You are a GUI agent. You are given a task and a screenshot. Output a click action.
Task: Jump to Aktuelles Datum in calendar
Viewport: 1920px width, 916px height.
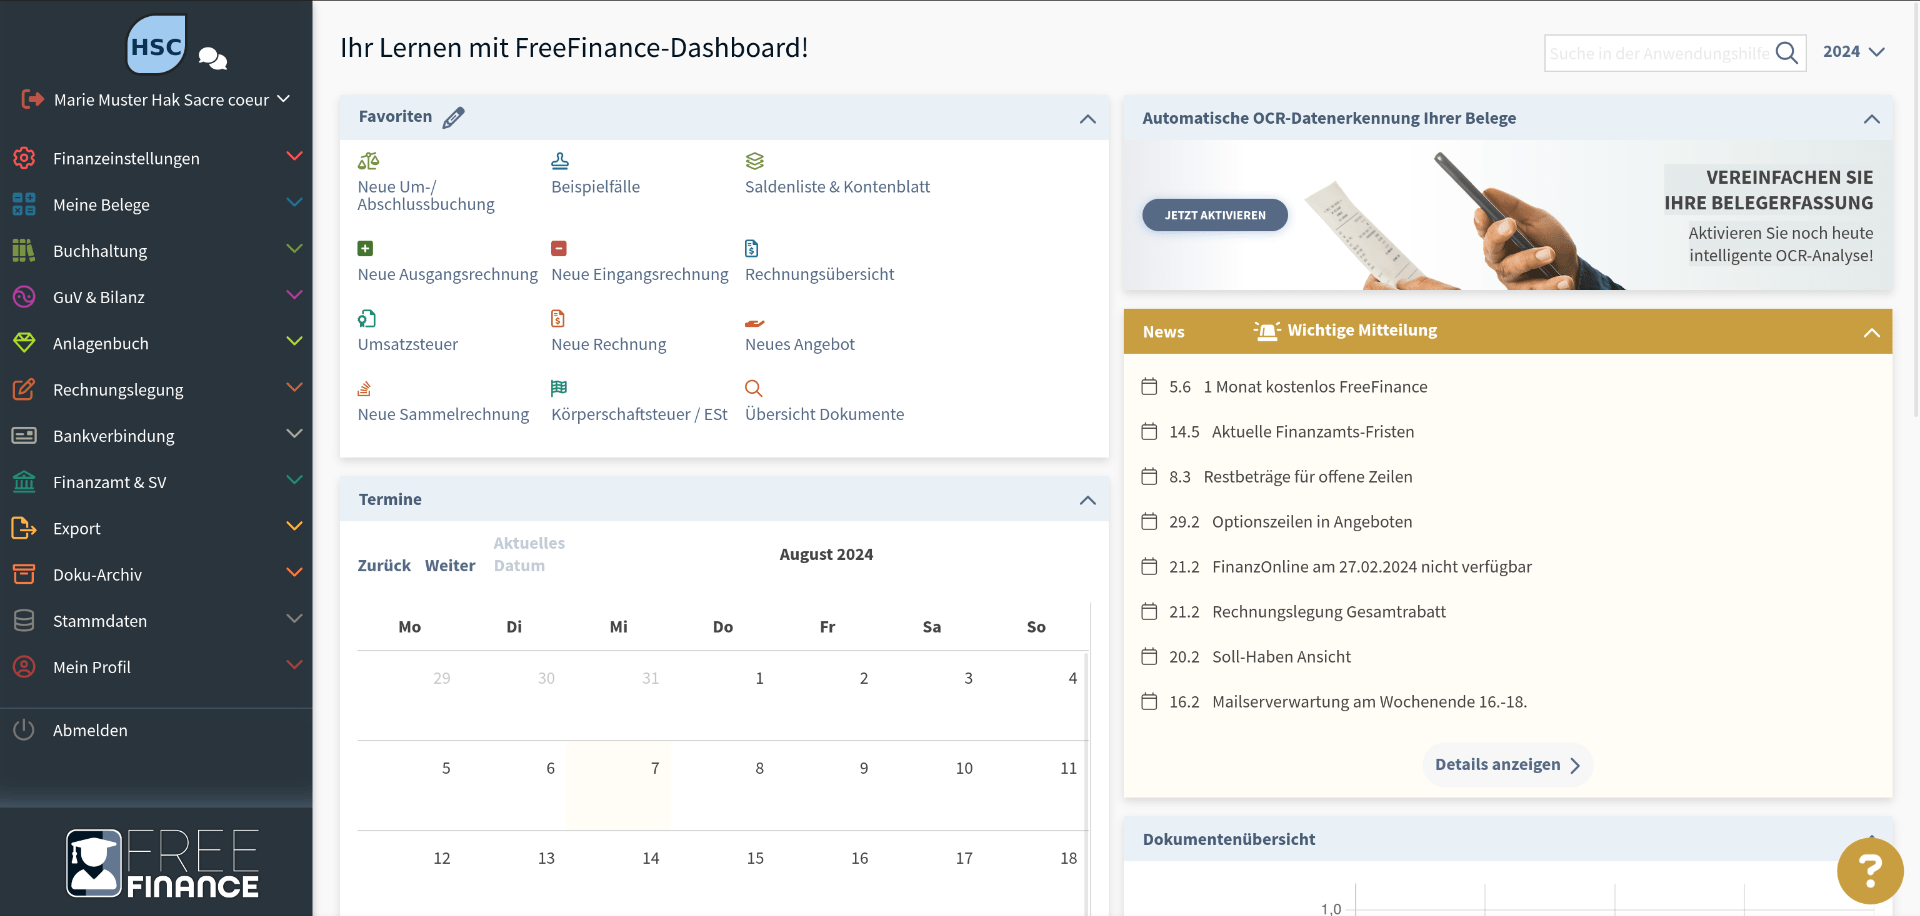[x=529, y=554]
